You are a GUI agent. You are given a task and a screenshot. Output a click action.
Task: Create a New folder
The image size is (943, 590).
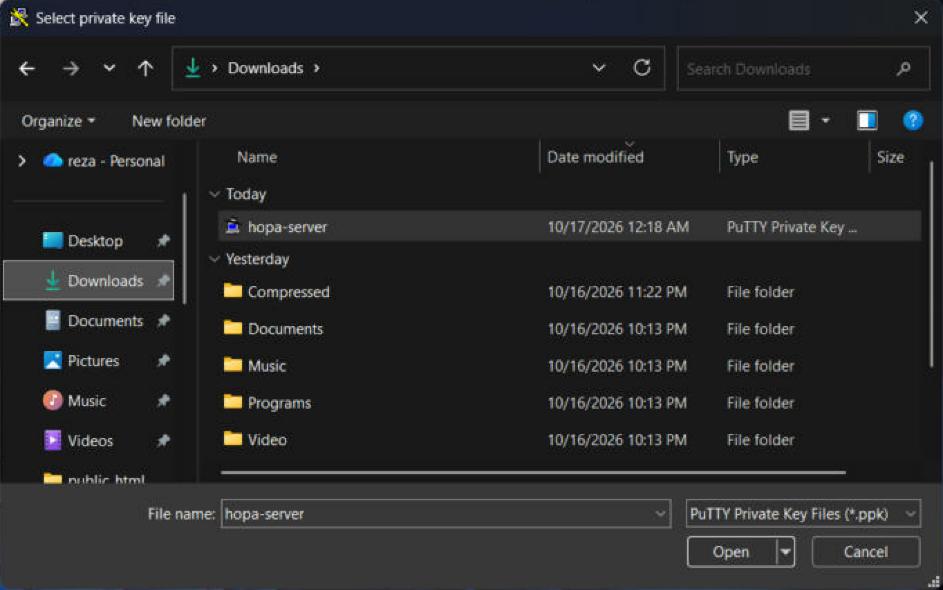(169, 121)
